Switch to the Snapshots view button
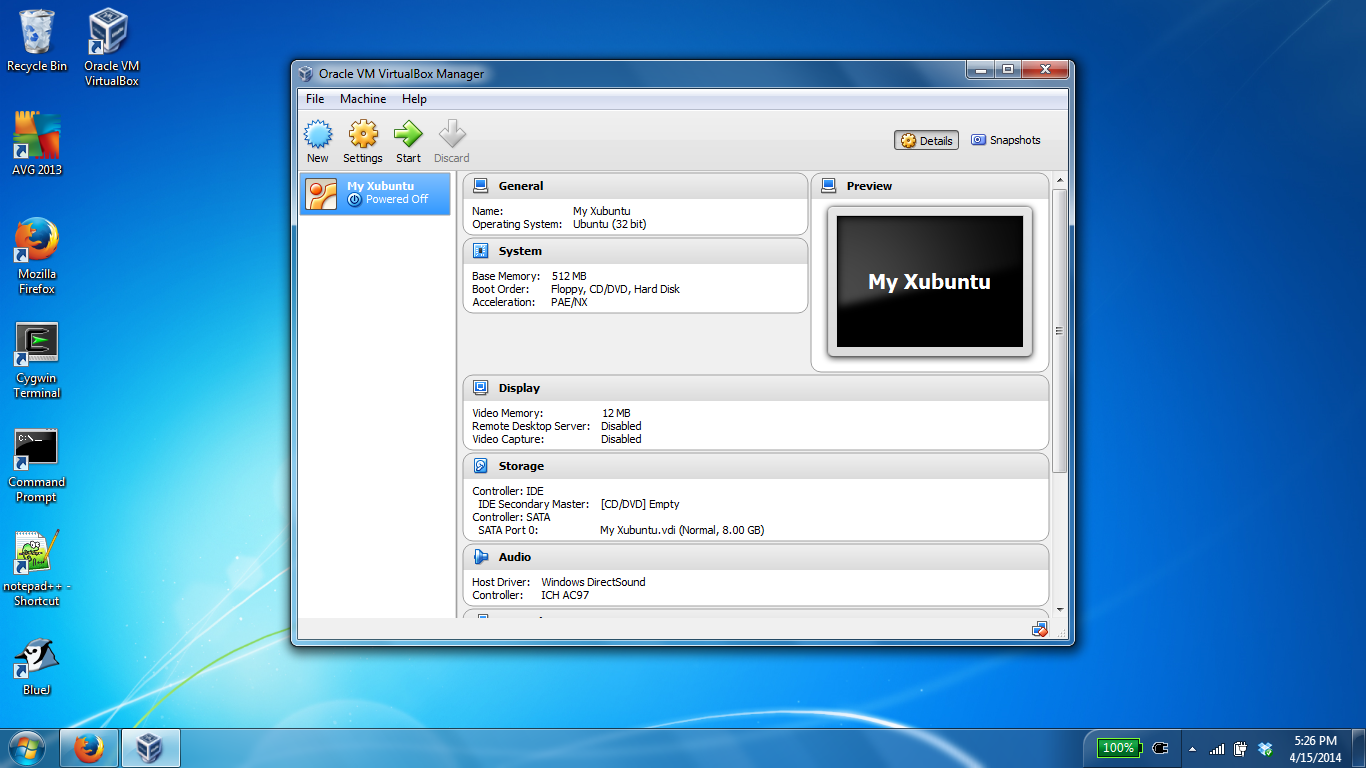 coord(1006,141)
